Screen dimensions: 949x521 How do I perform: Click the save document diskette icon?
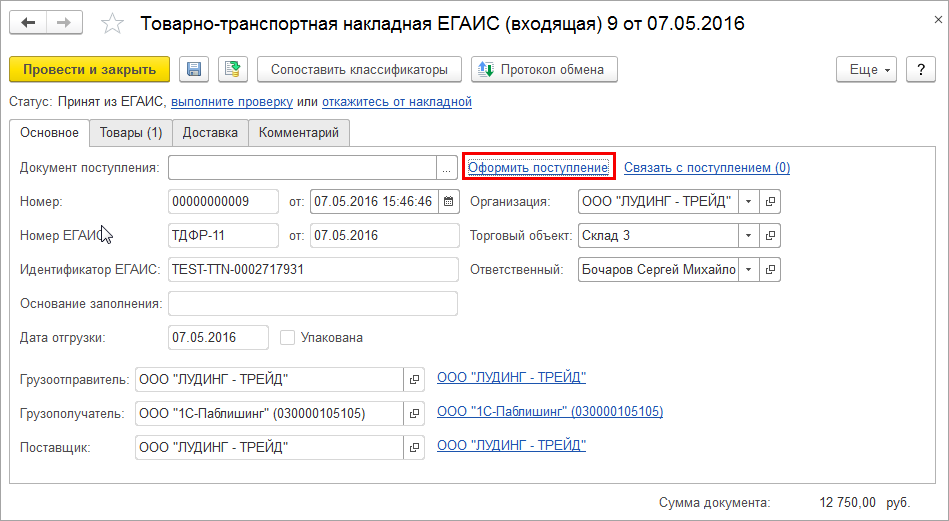click(x=194, y=70)
